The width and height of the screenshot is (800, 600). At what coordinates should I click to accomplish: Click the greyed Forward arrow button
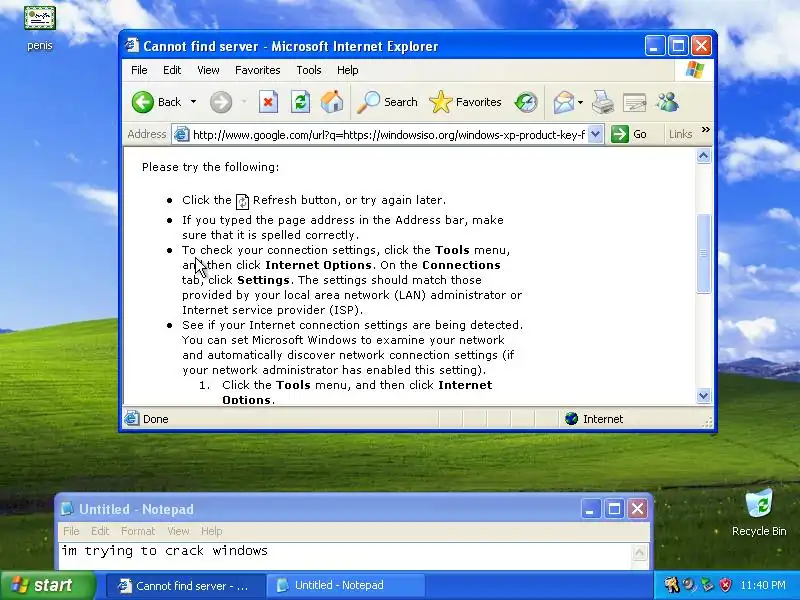pos(221,102)
